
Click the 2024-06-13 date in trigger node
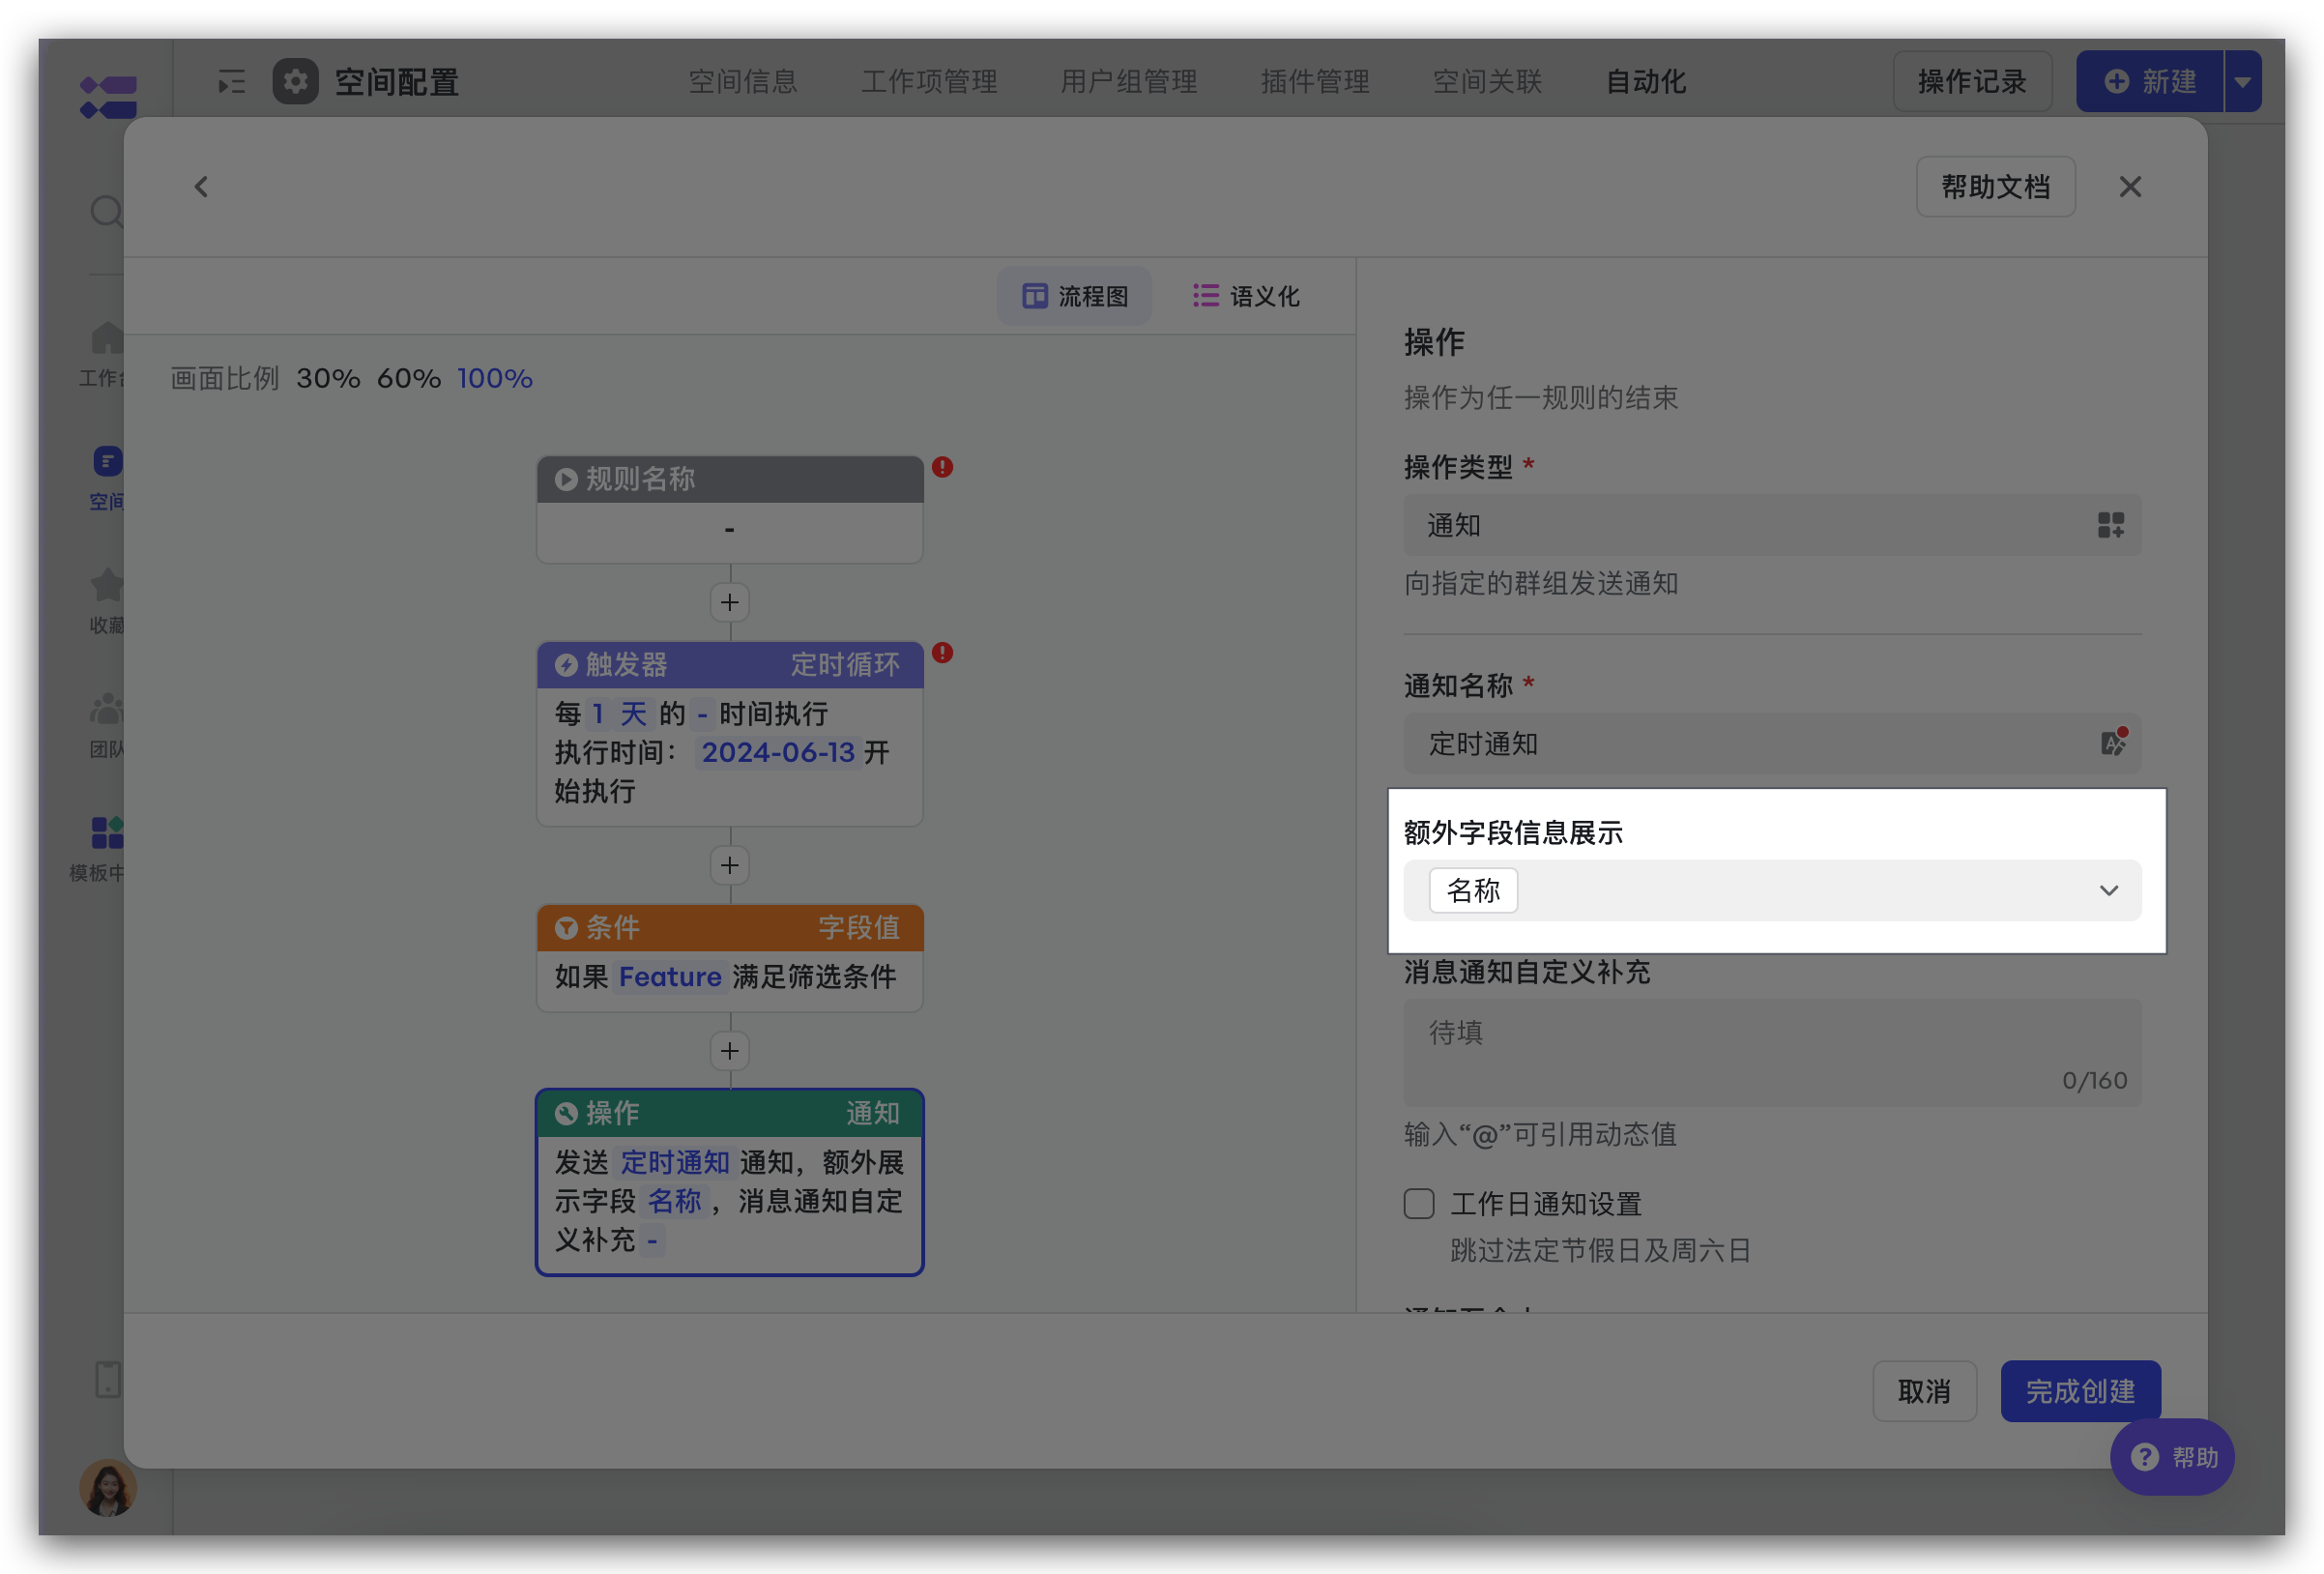pos(778,752)
